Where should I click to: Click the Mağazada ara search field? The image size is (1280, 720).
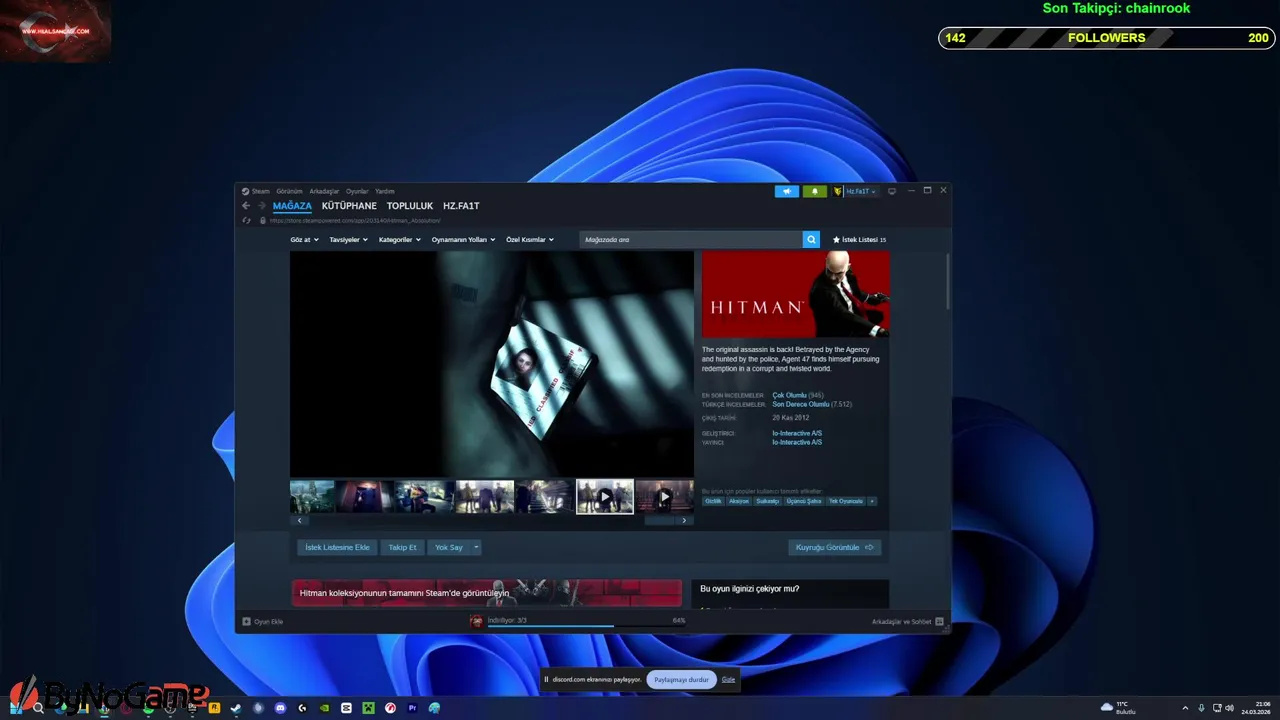point(691,240)
